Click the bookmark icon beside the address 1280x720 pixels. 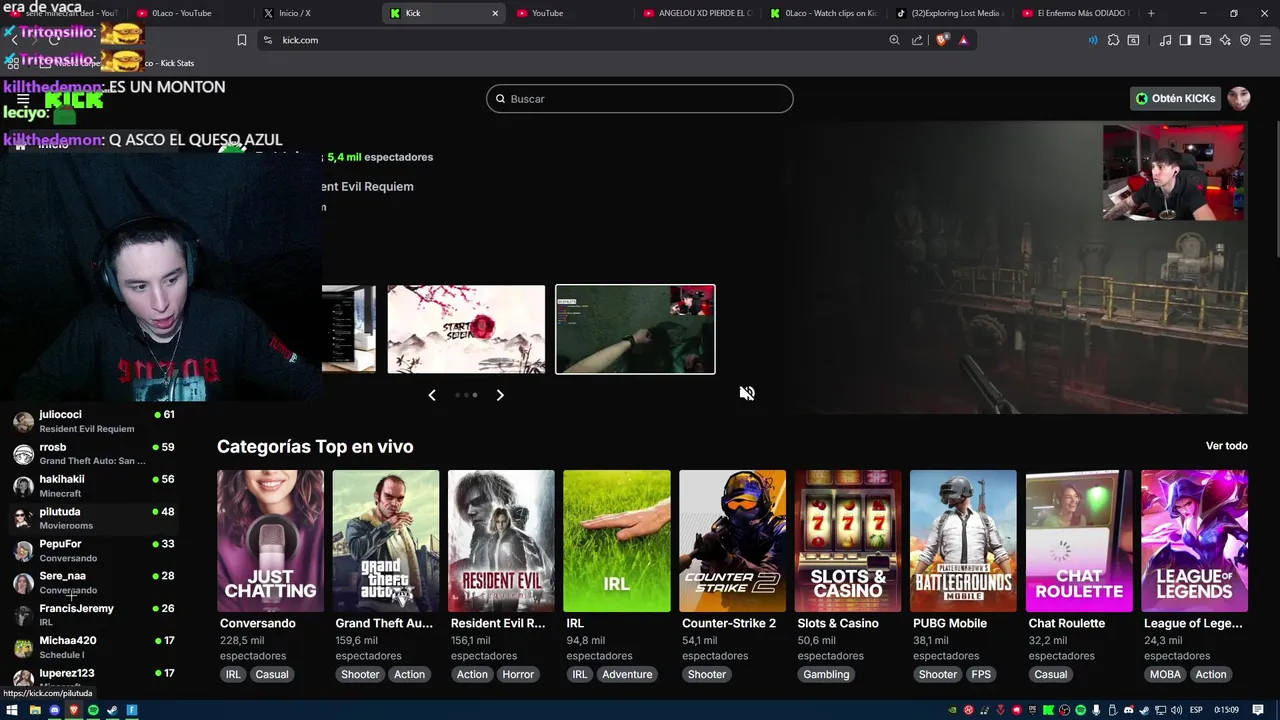click(x=242, y=40)
